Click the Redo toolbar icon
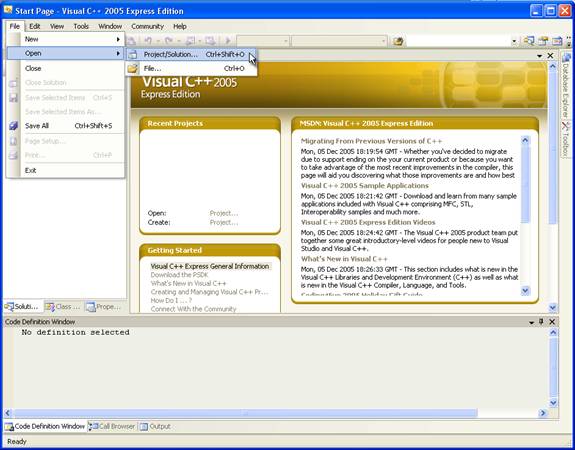The height and width of the screenshot is (450, 575). (x=169, y=41)
